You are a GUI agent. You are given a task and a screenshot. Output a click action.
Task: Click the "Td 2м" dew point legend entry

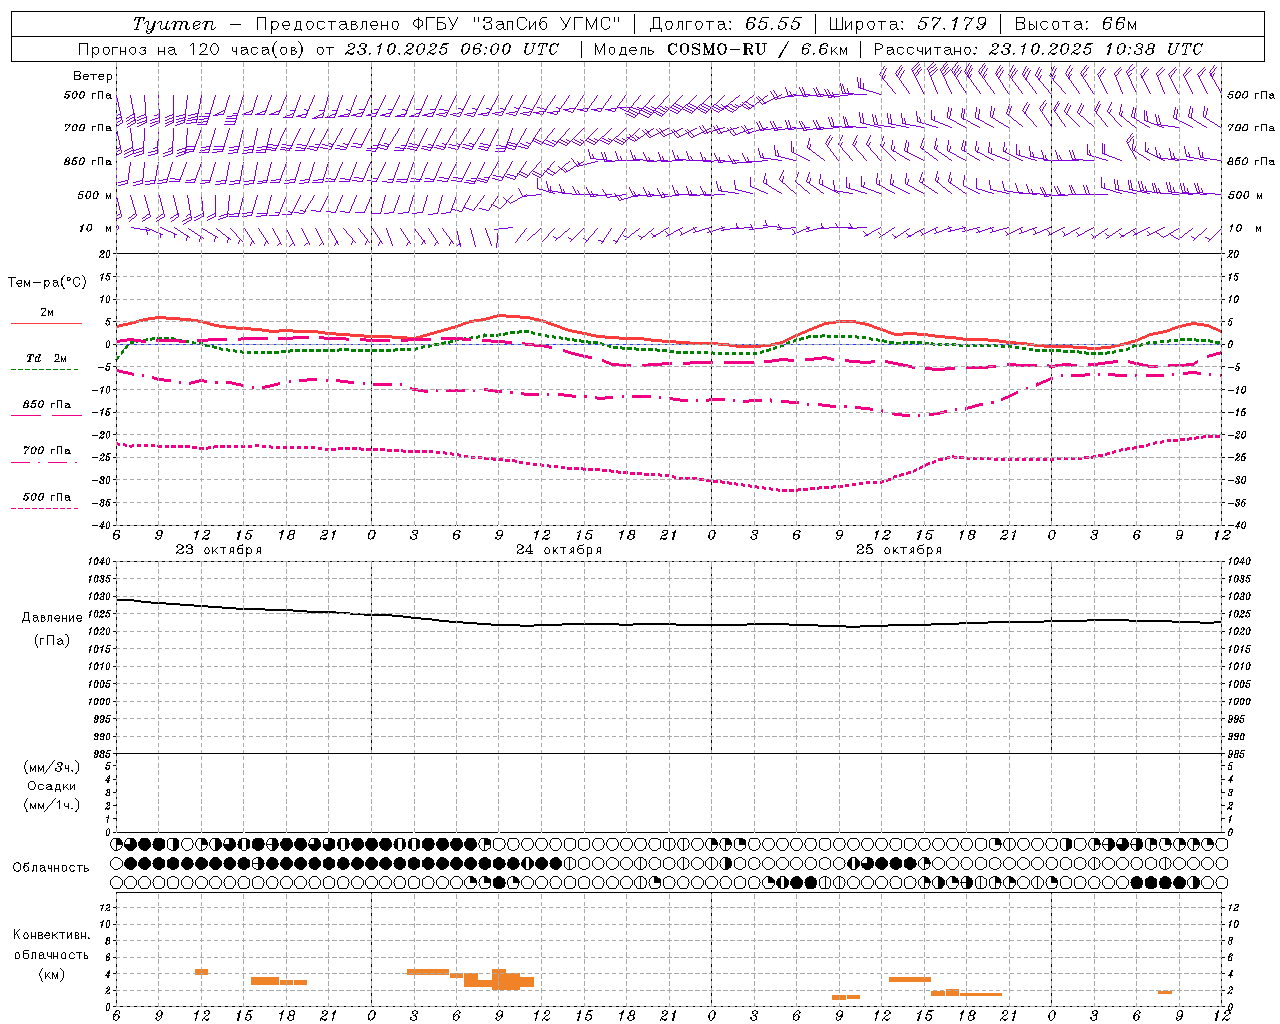(47, 359)
